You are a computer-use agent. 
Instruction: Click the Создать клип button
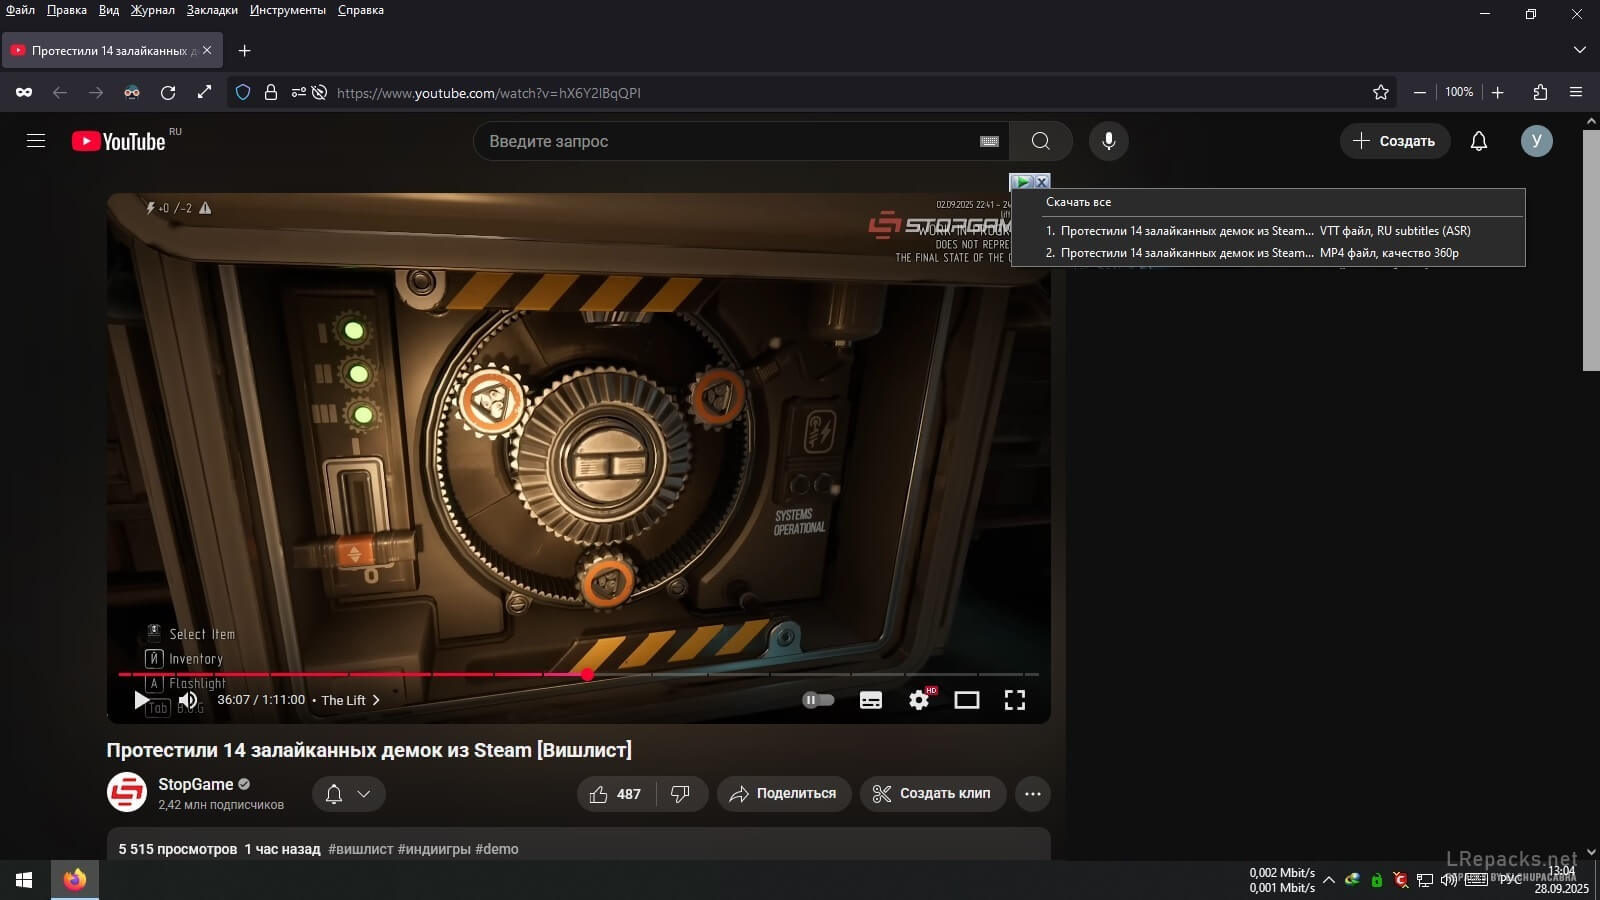(932, 794)
